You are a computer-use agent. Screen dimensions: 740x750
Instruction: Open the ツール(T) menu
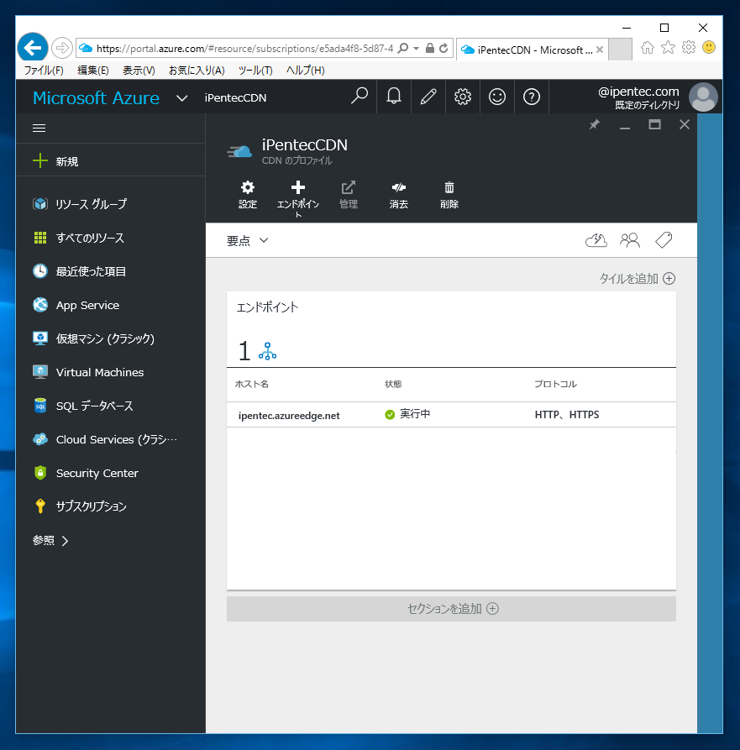tap(255, 70)
